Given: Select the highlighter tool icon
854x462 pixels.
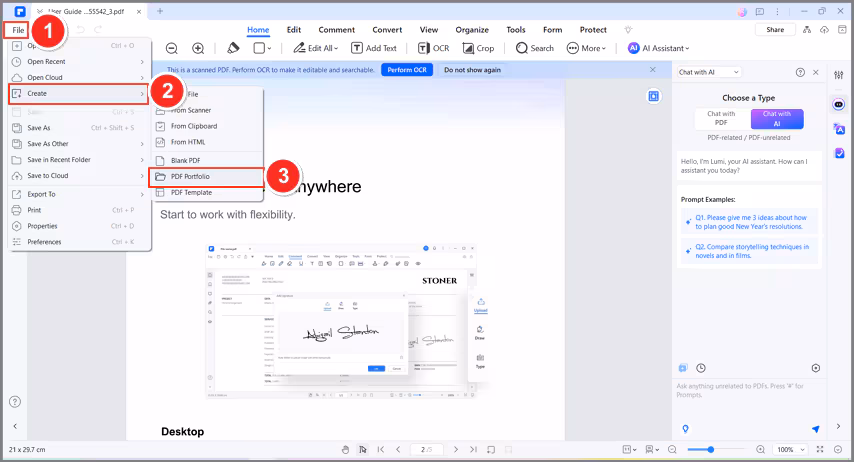Looking at the screenshot, I should tap(233, 48).
